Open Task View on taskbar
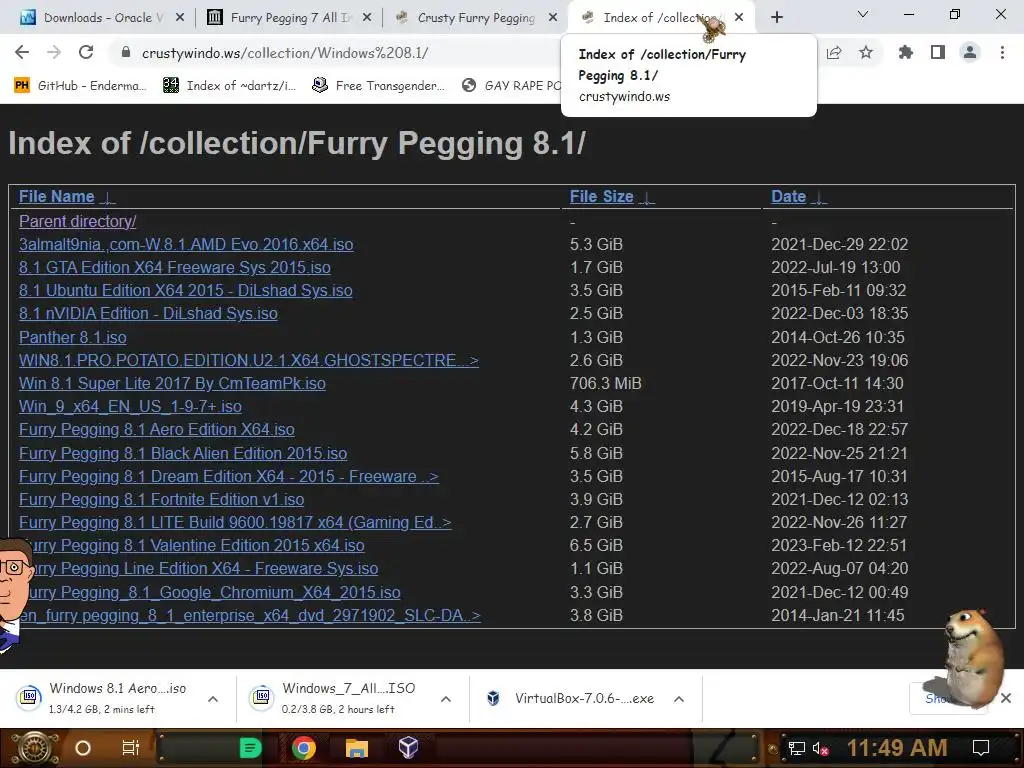 (131, 748)
